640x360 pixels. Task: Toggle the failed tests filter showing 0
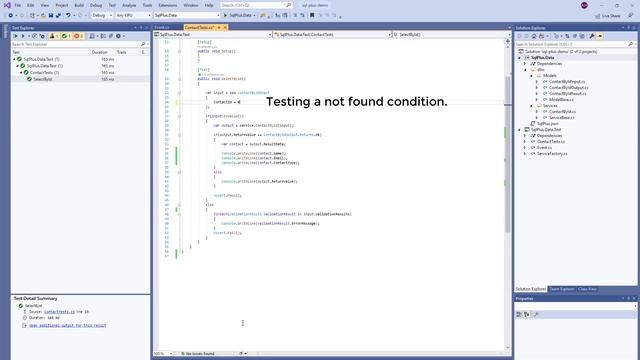coord(78,36)
